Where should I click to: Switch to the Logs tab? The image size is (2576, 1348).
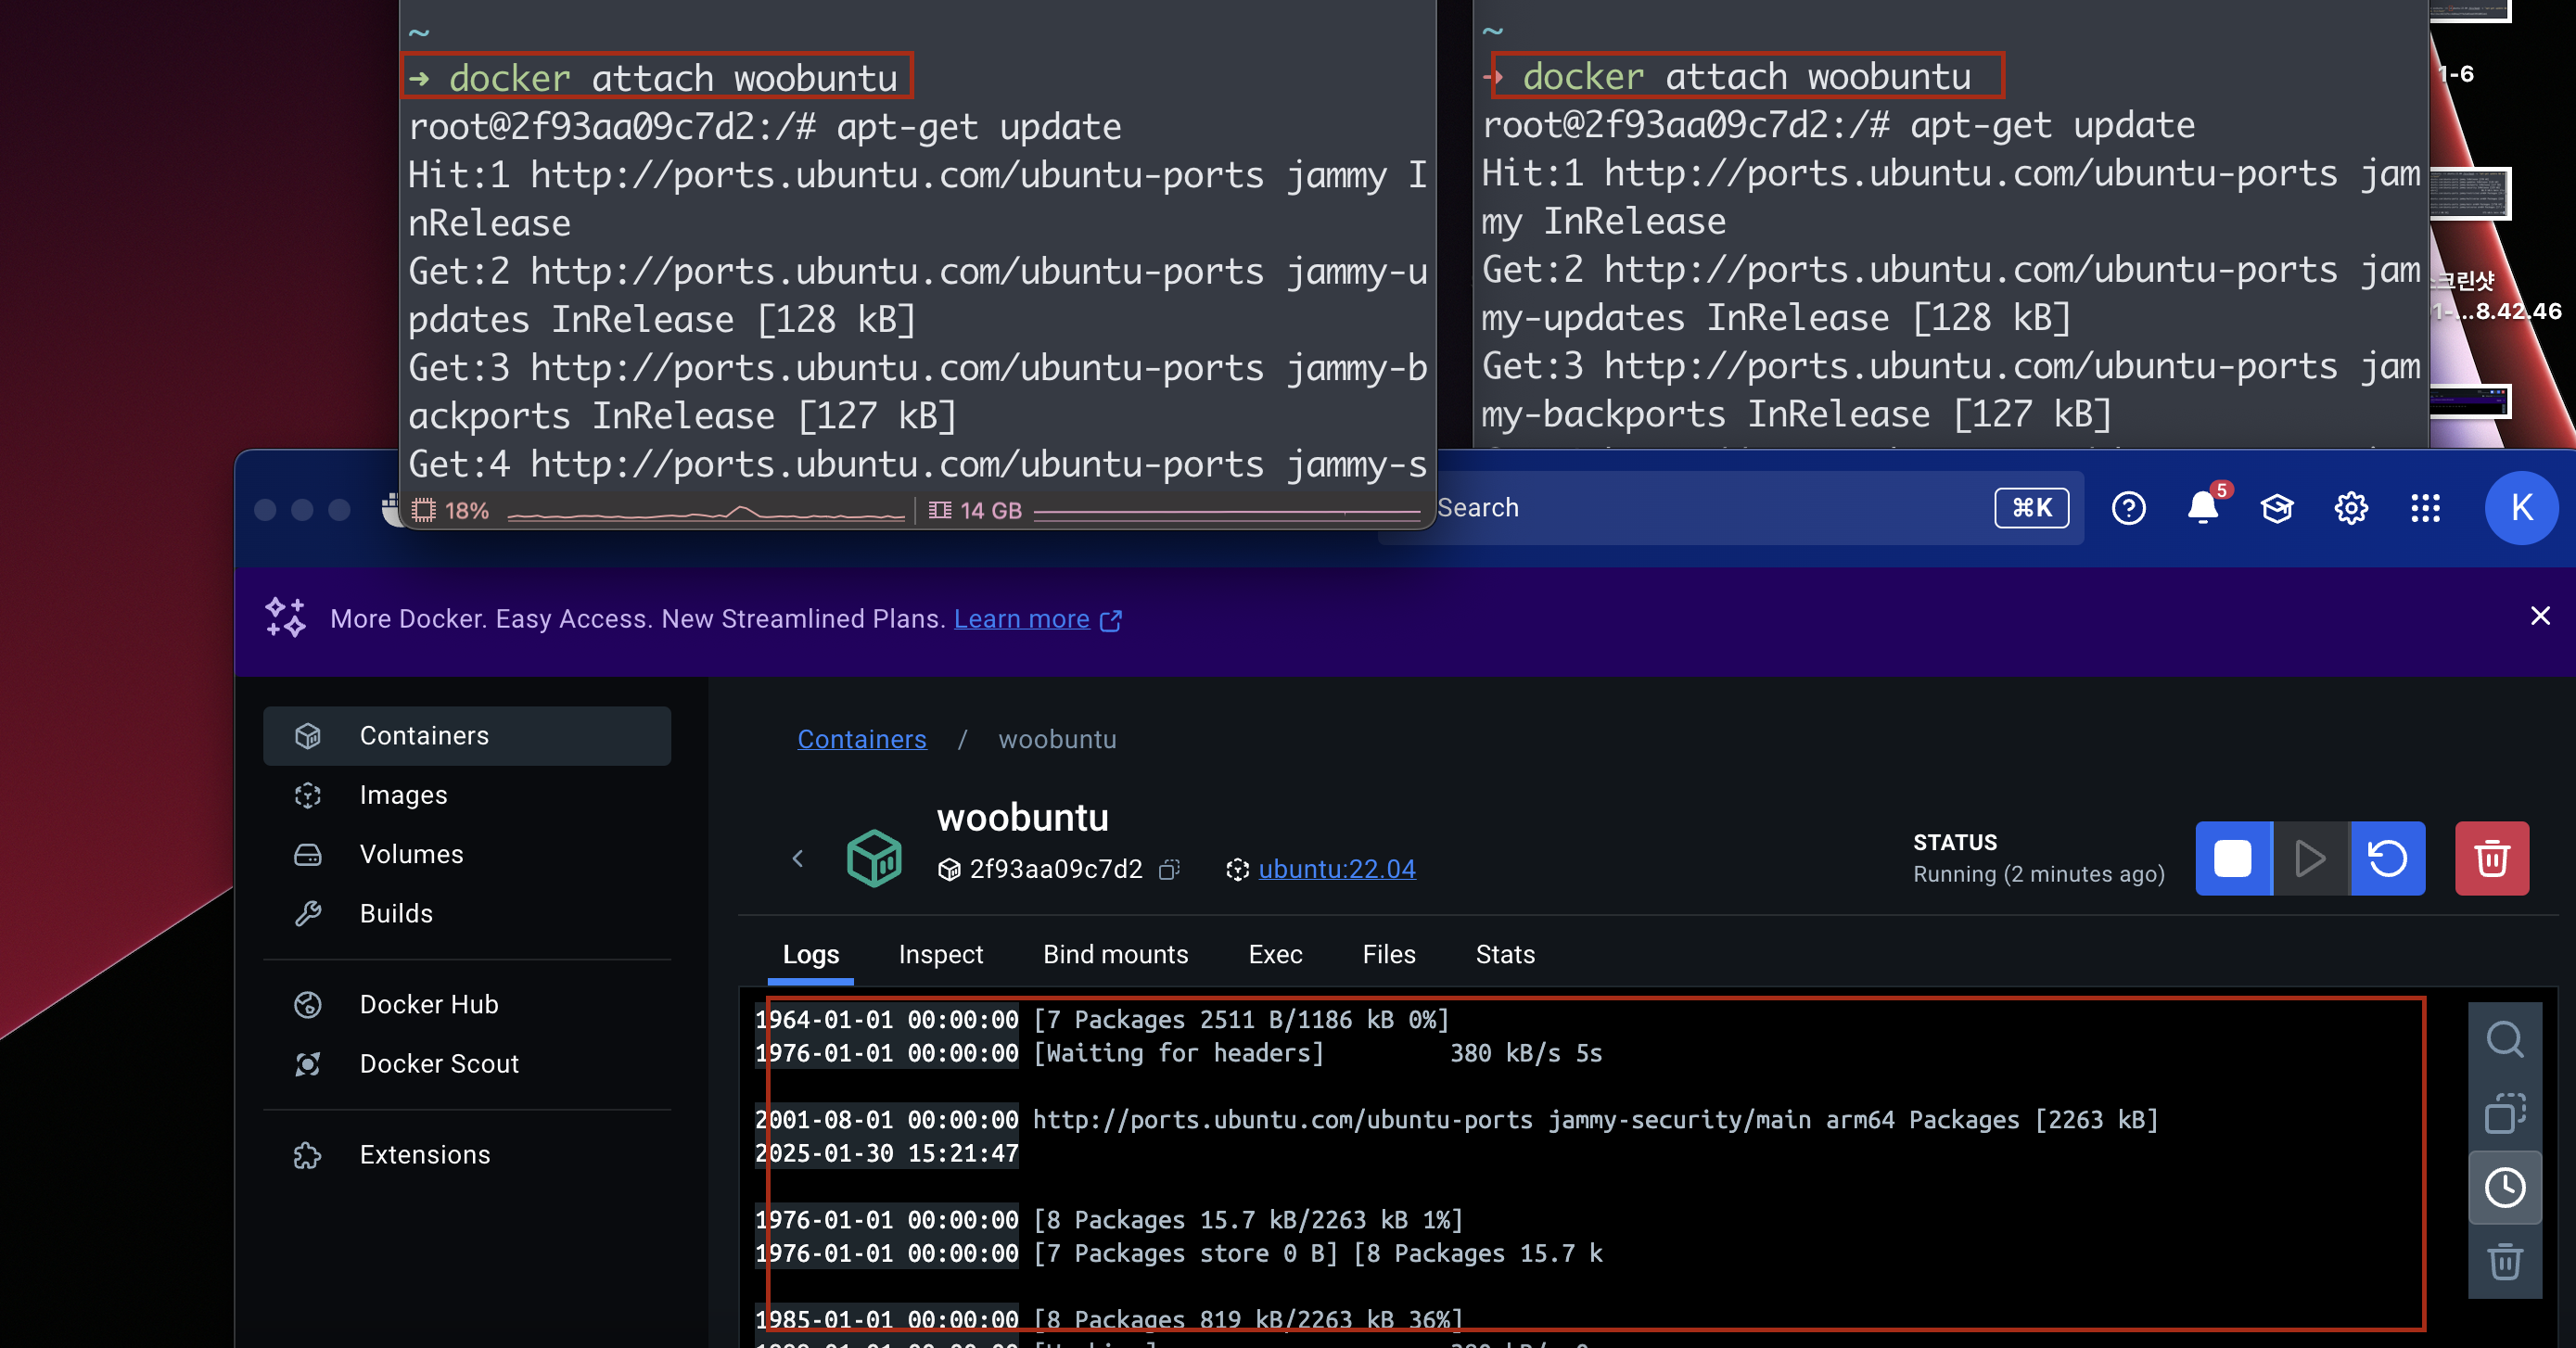(x=811, y=955)
